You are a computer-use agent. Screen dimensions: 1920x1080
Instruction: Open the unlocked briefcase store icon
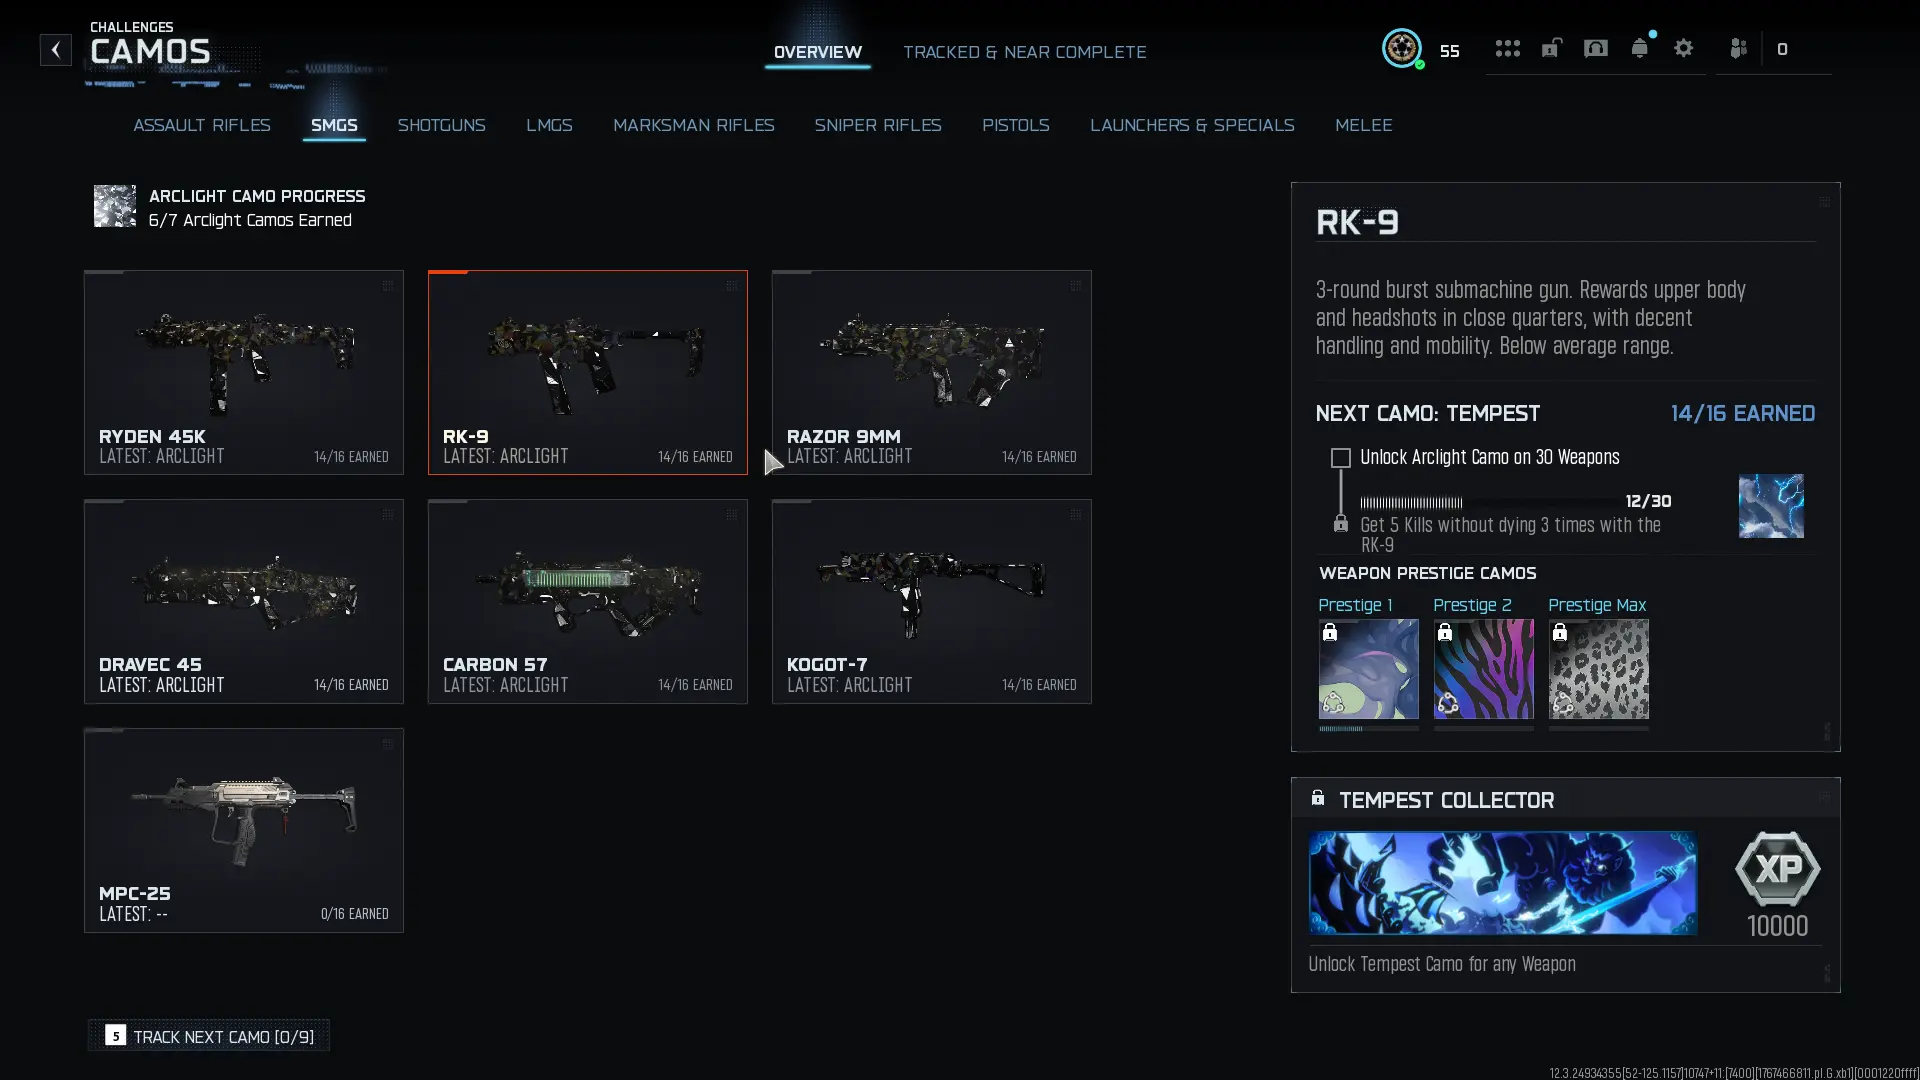pos(1551,48)
